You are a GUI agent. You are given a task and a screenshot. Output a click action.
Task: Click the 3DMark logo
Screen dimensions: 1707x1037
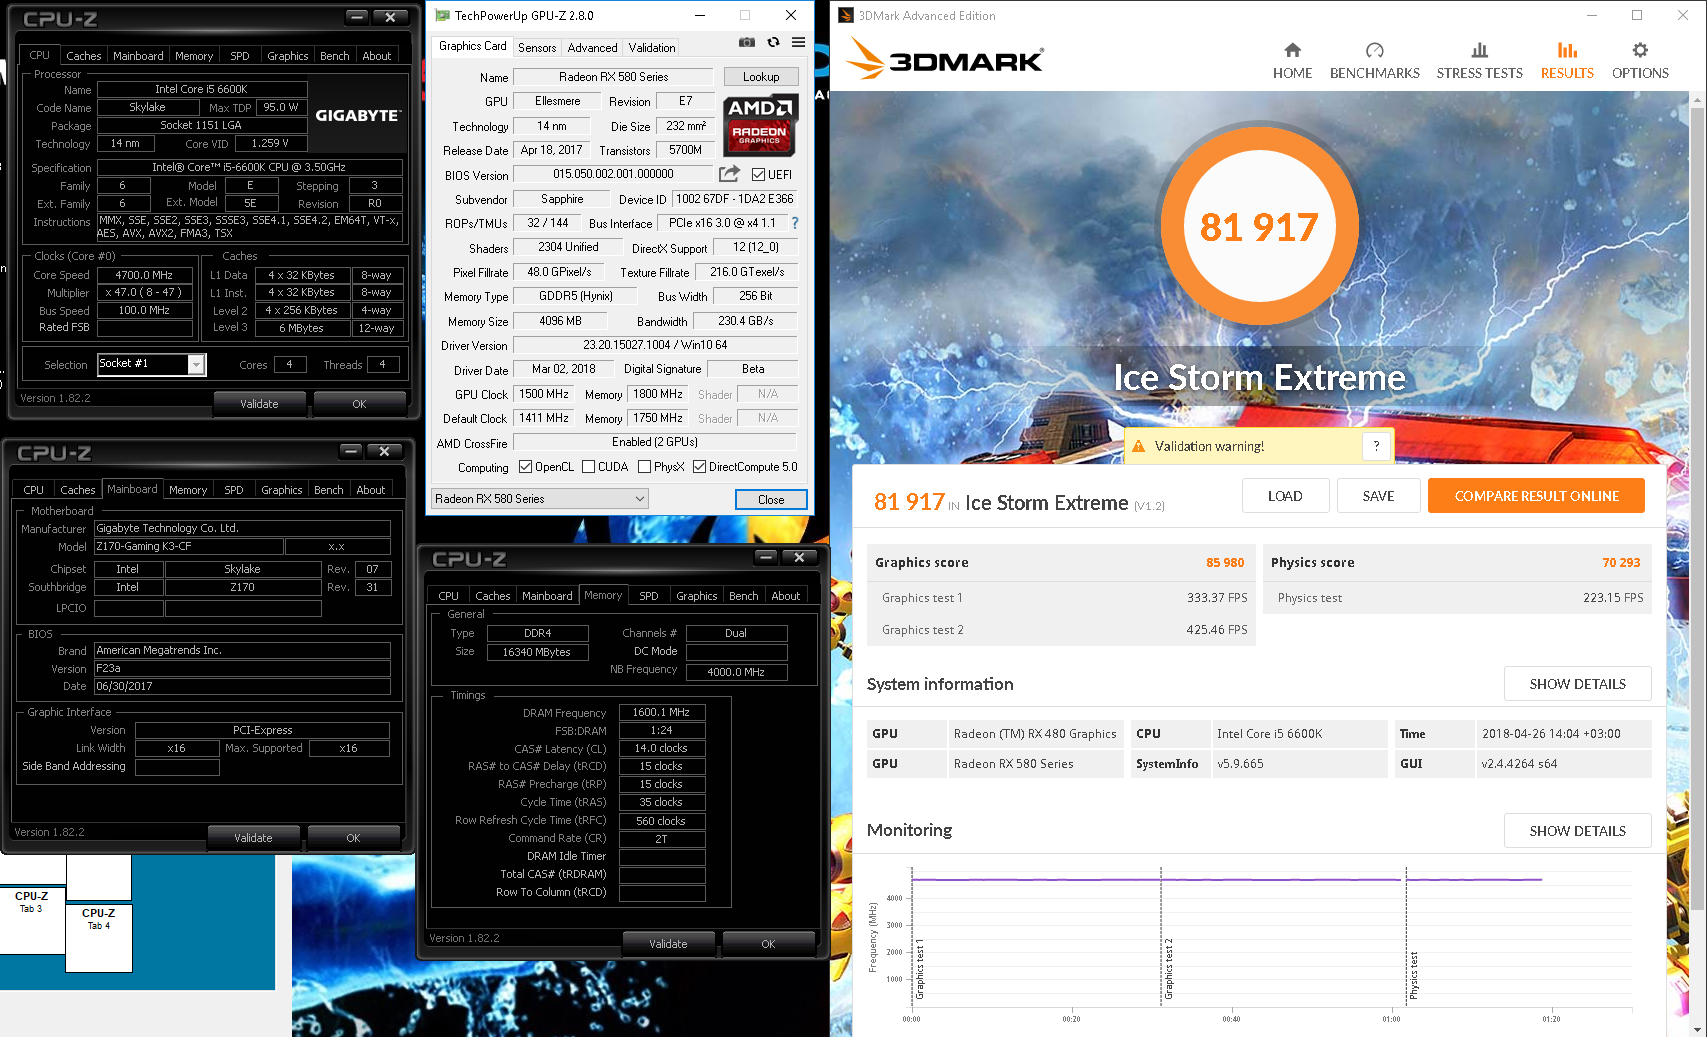point(945,60)
